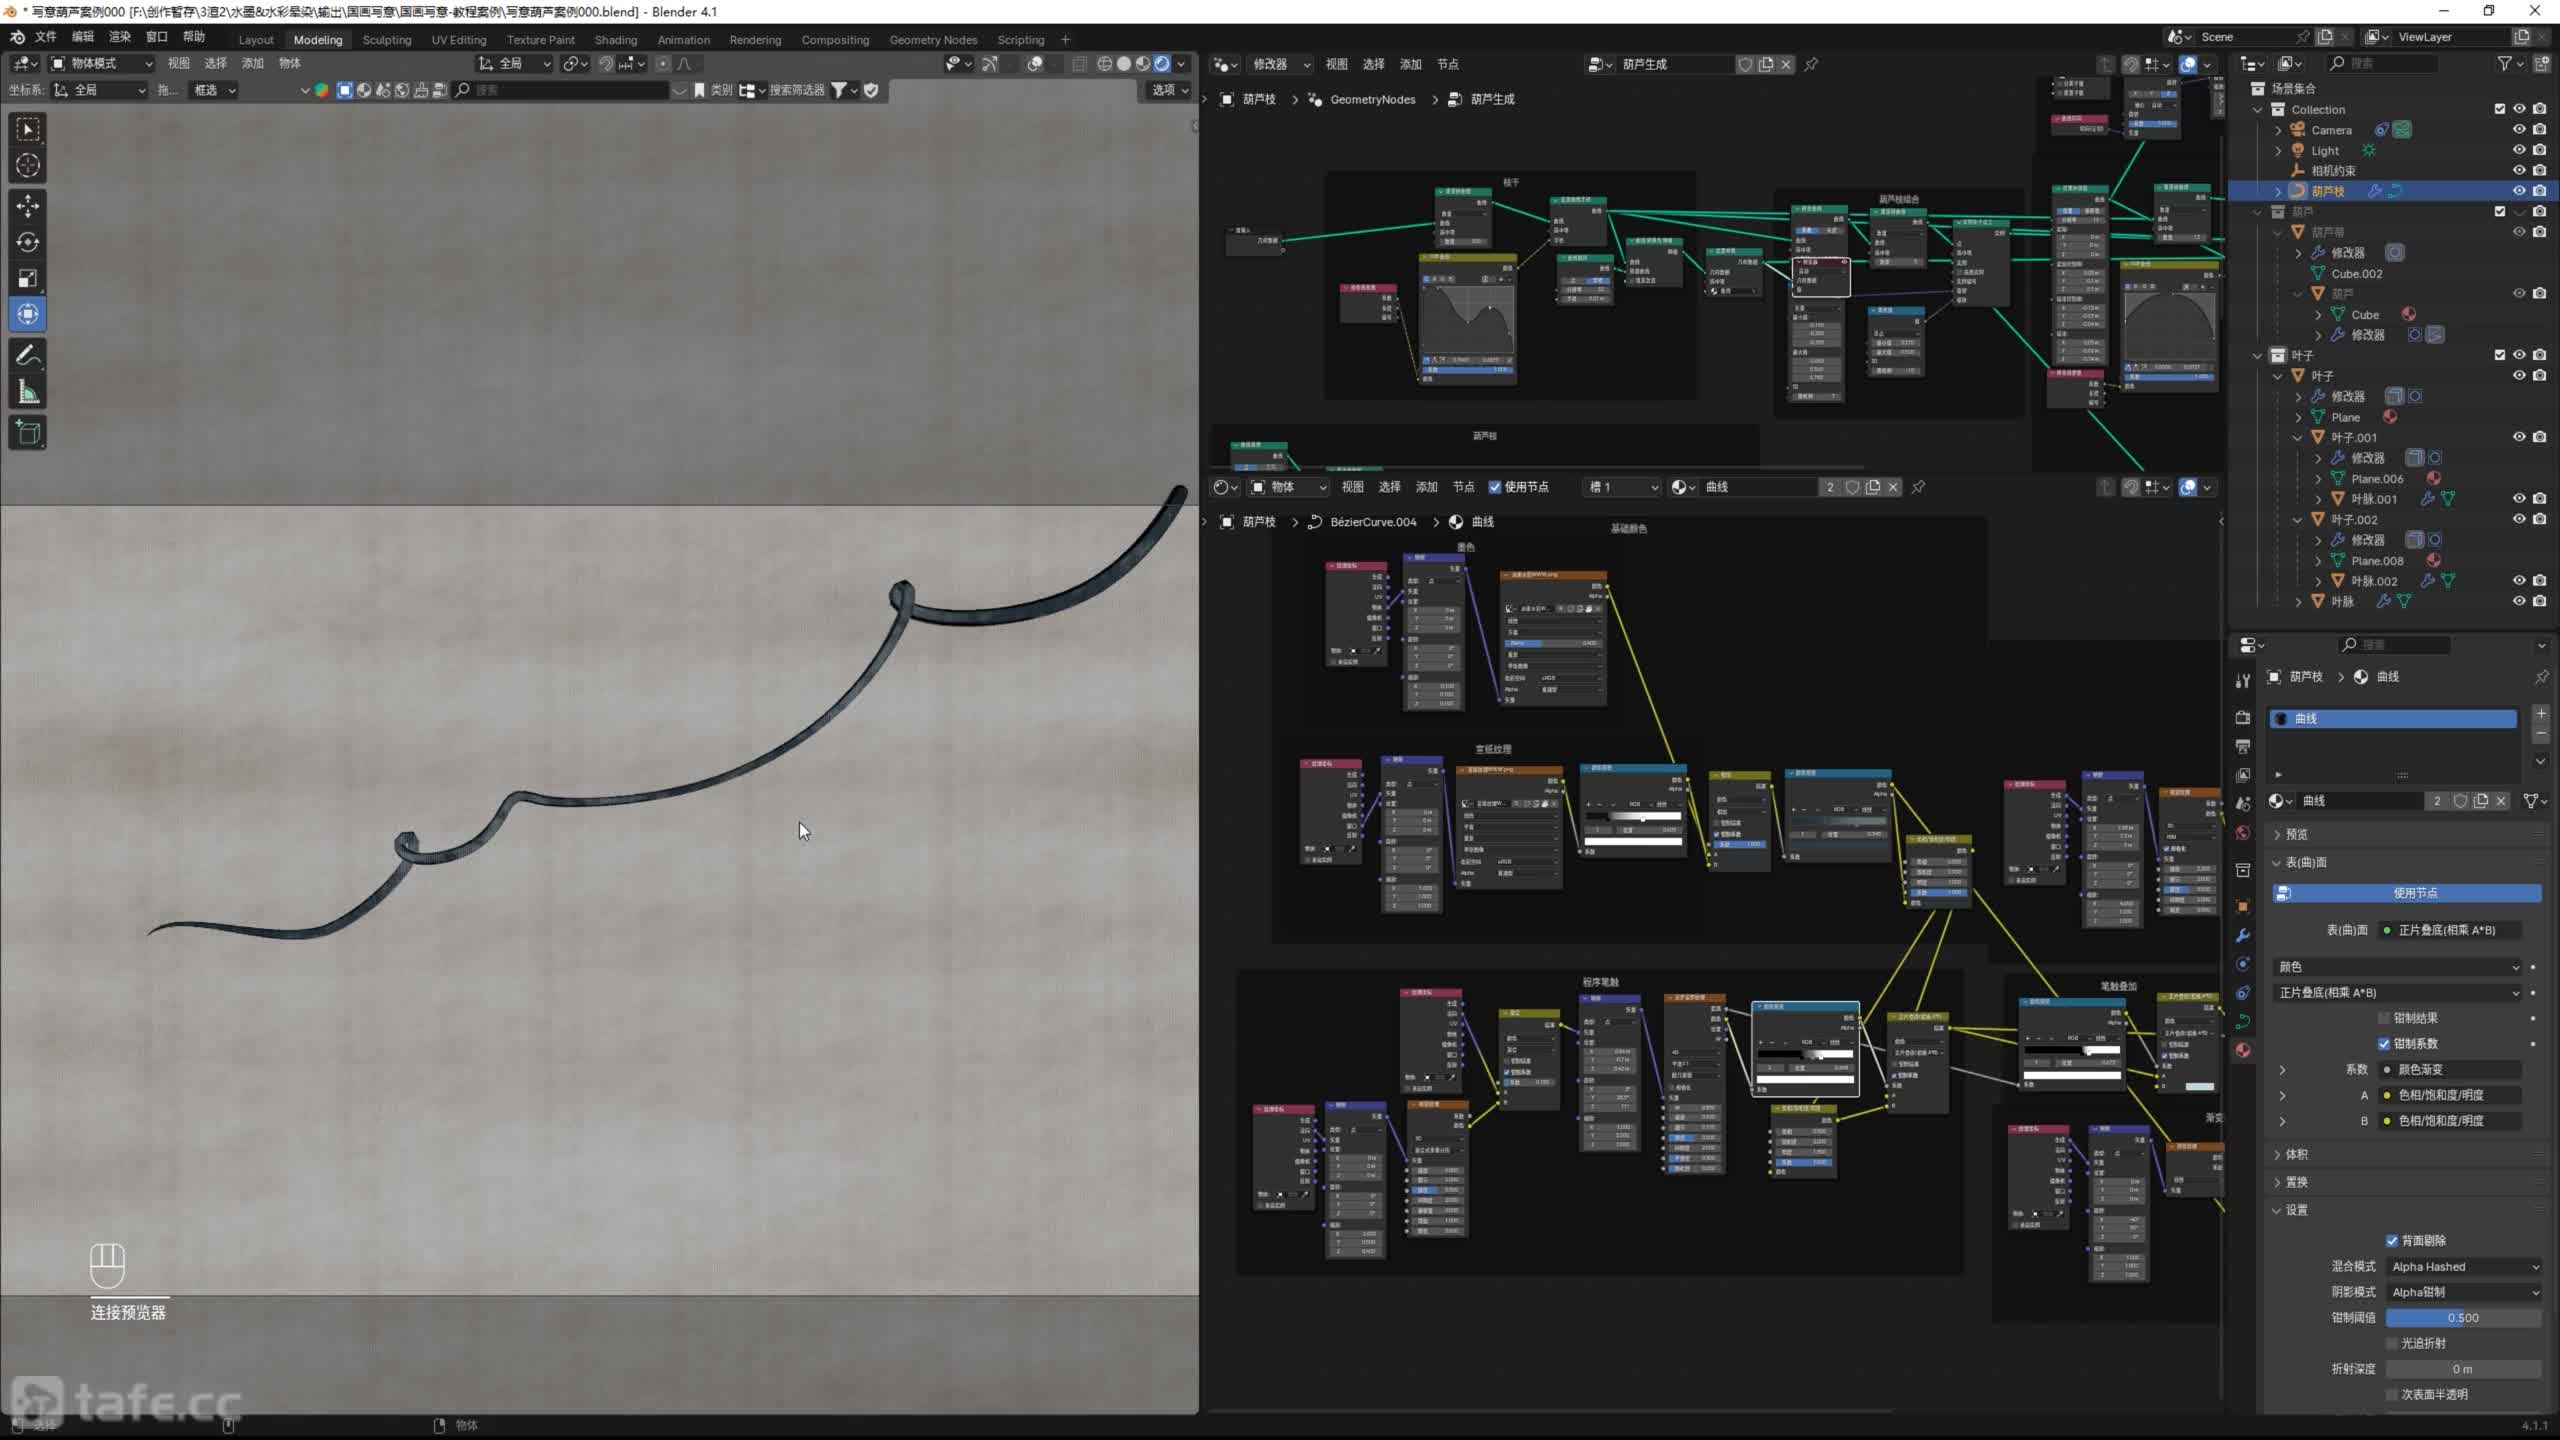Screen dimensions: 2560x1440
Task: Select the Move tool in the toolbar
Action: point(27,206)
